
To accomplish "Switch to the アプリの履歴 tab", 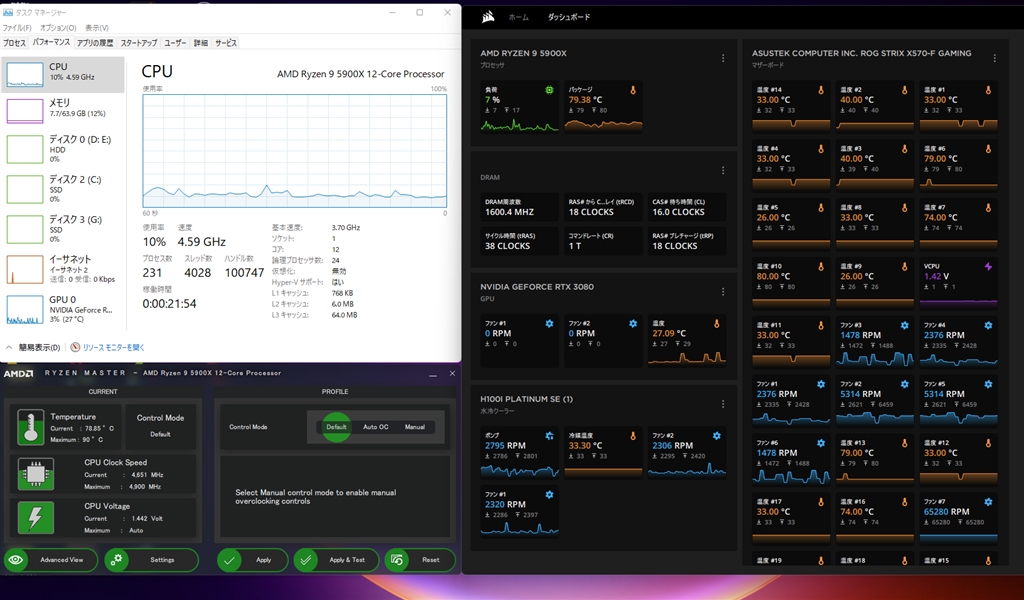I will click(x=95, y=43).
